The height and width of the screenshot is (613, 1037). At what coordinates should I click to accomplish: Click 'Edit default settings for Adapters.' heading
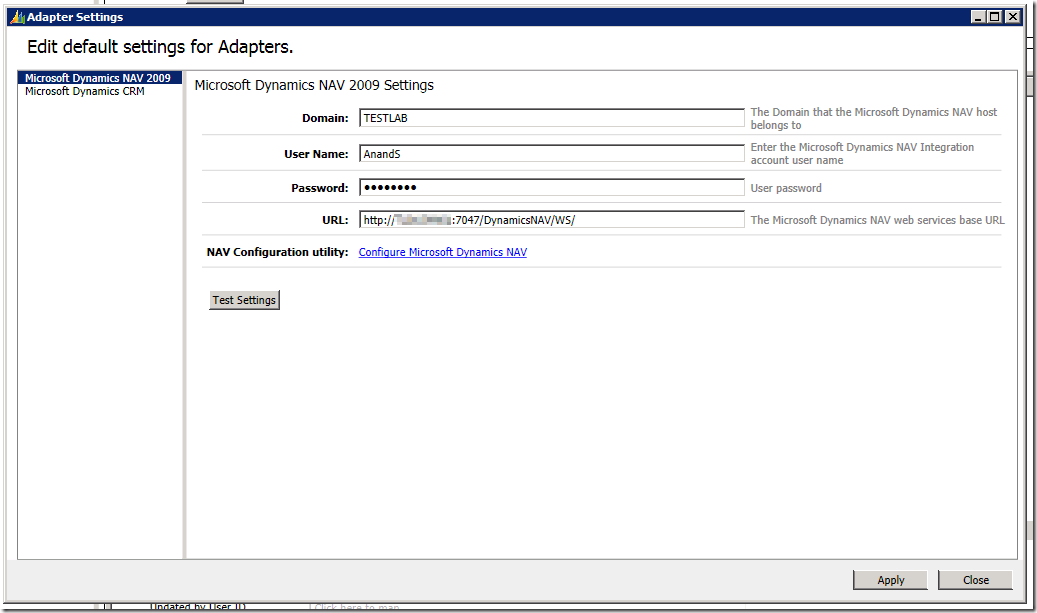tap(160, 47)
